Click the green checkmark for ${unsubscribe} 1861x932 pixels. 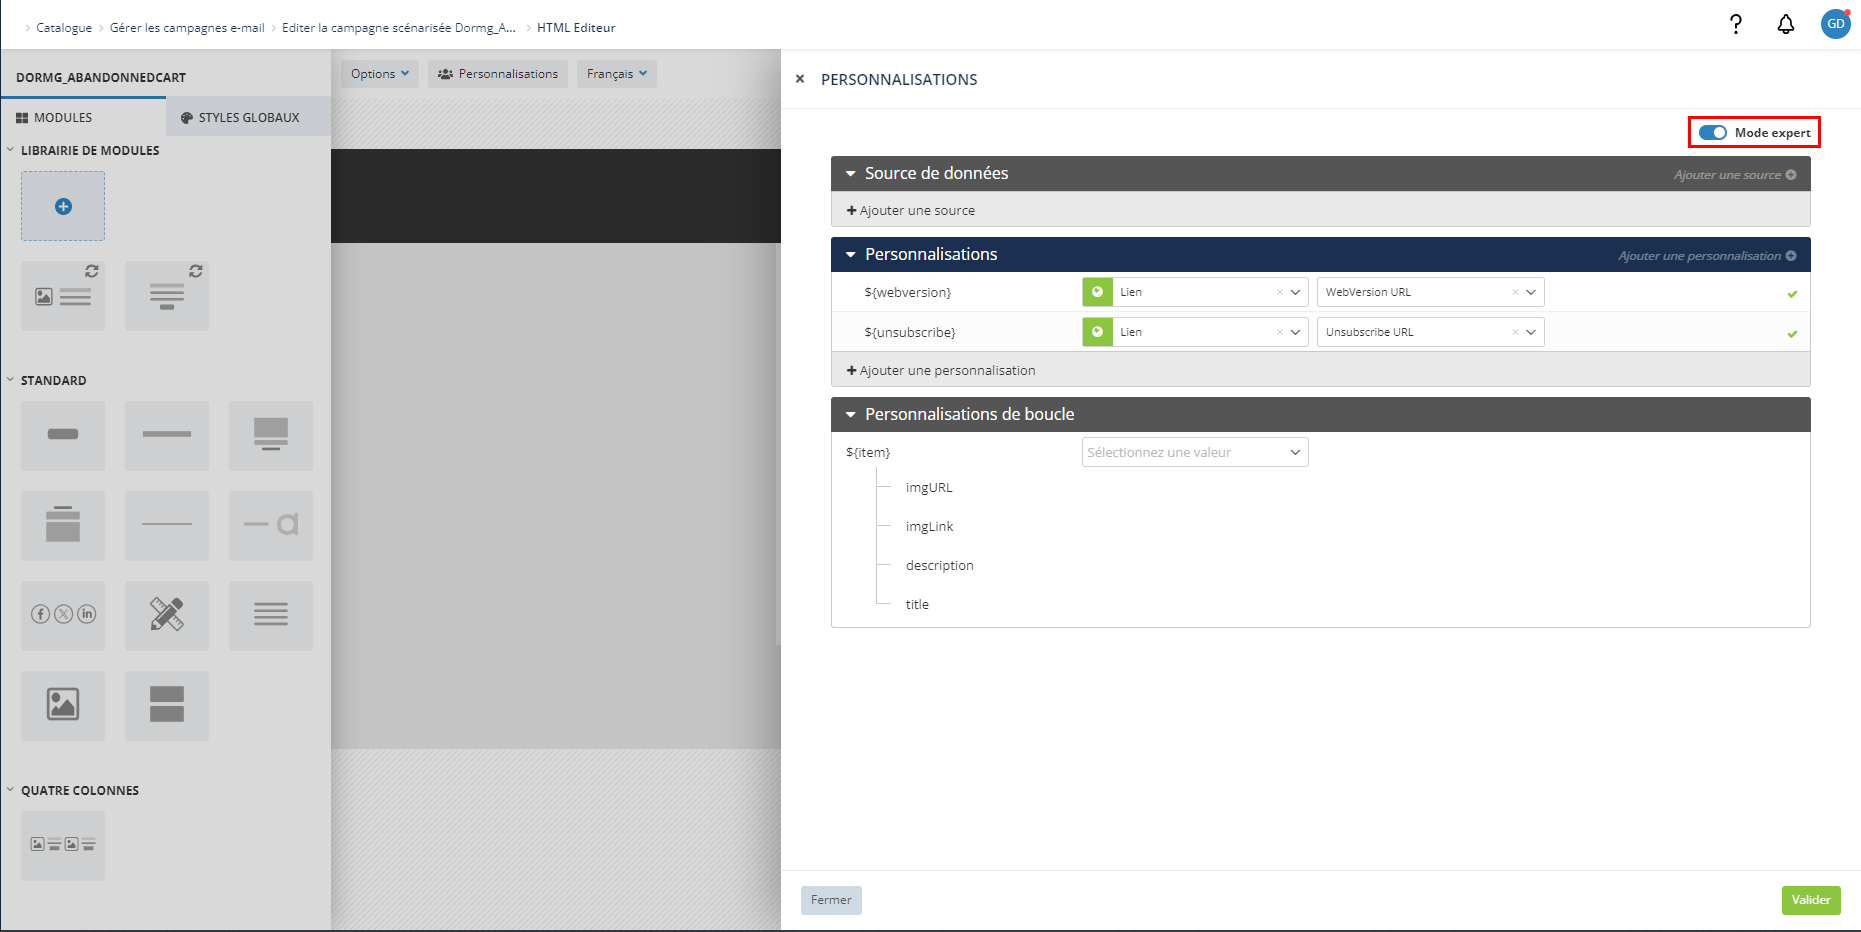pos(1792,334)
